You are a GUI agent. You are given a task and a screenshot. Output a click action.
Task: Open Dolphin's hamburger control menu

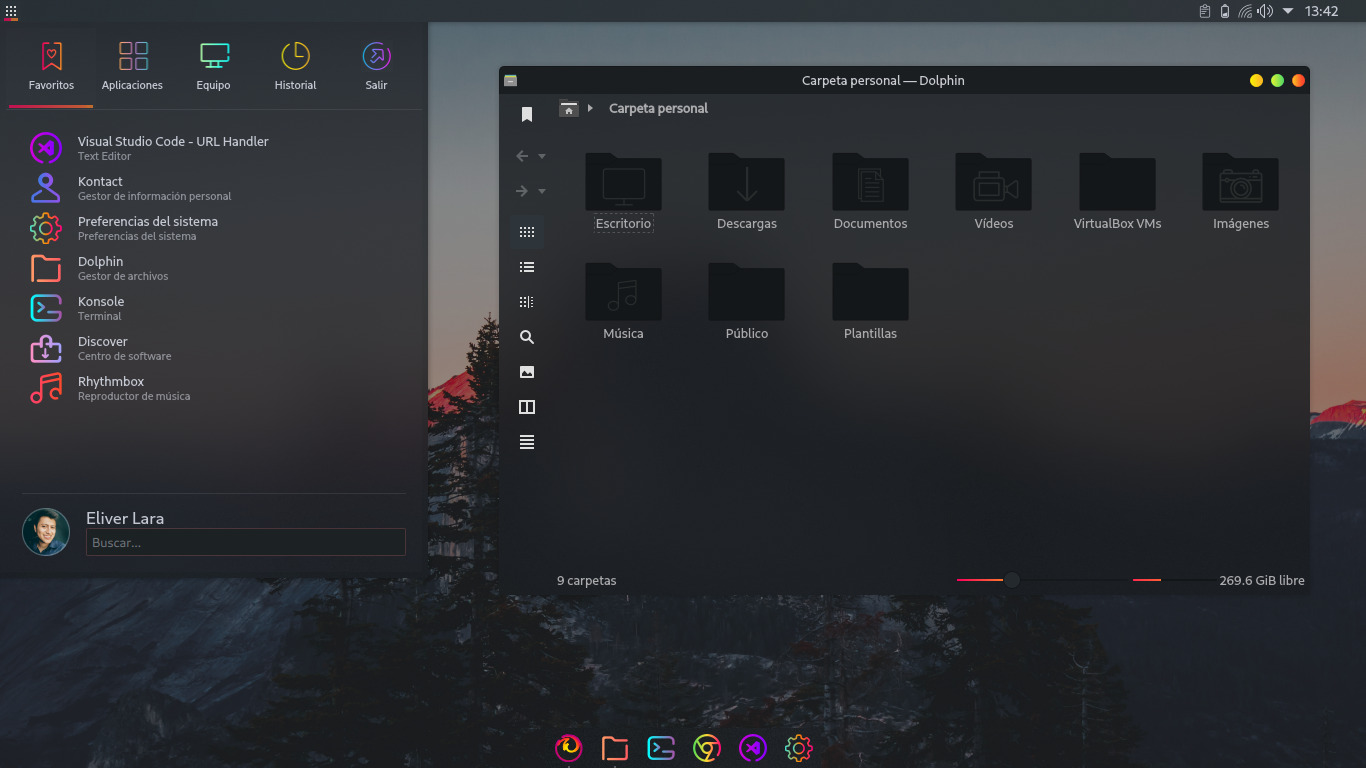[527, 442]
